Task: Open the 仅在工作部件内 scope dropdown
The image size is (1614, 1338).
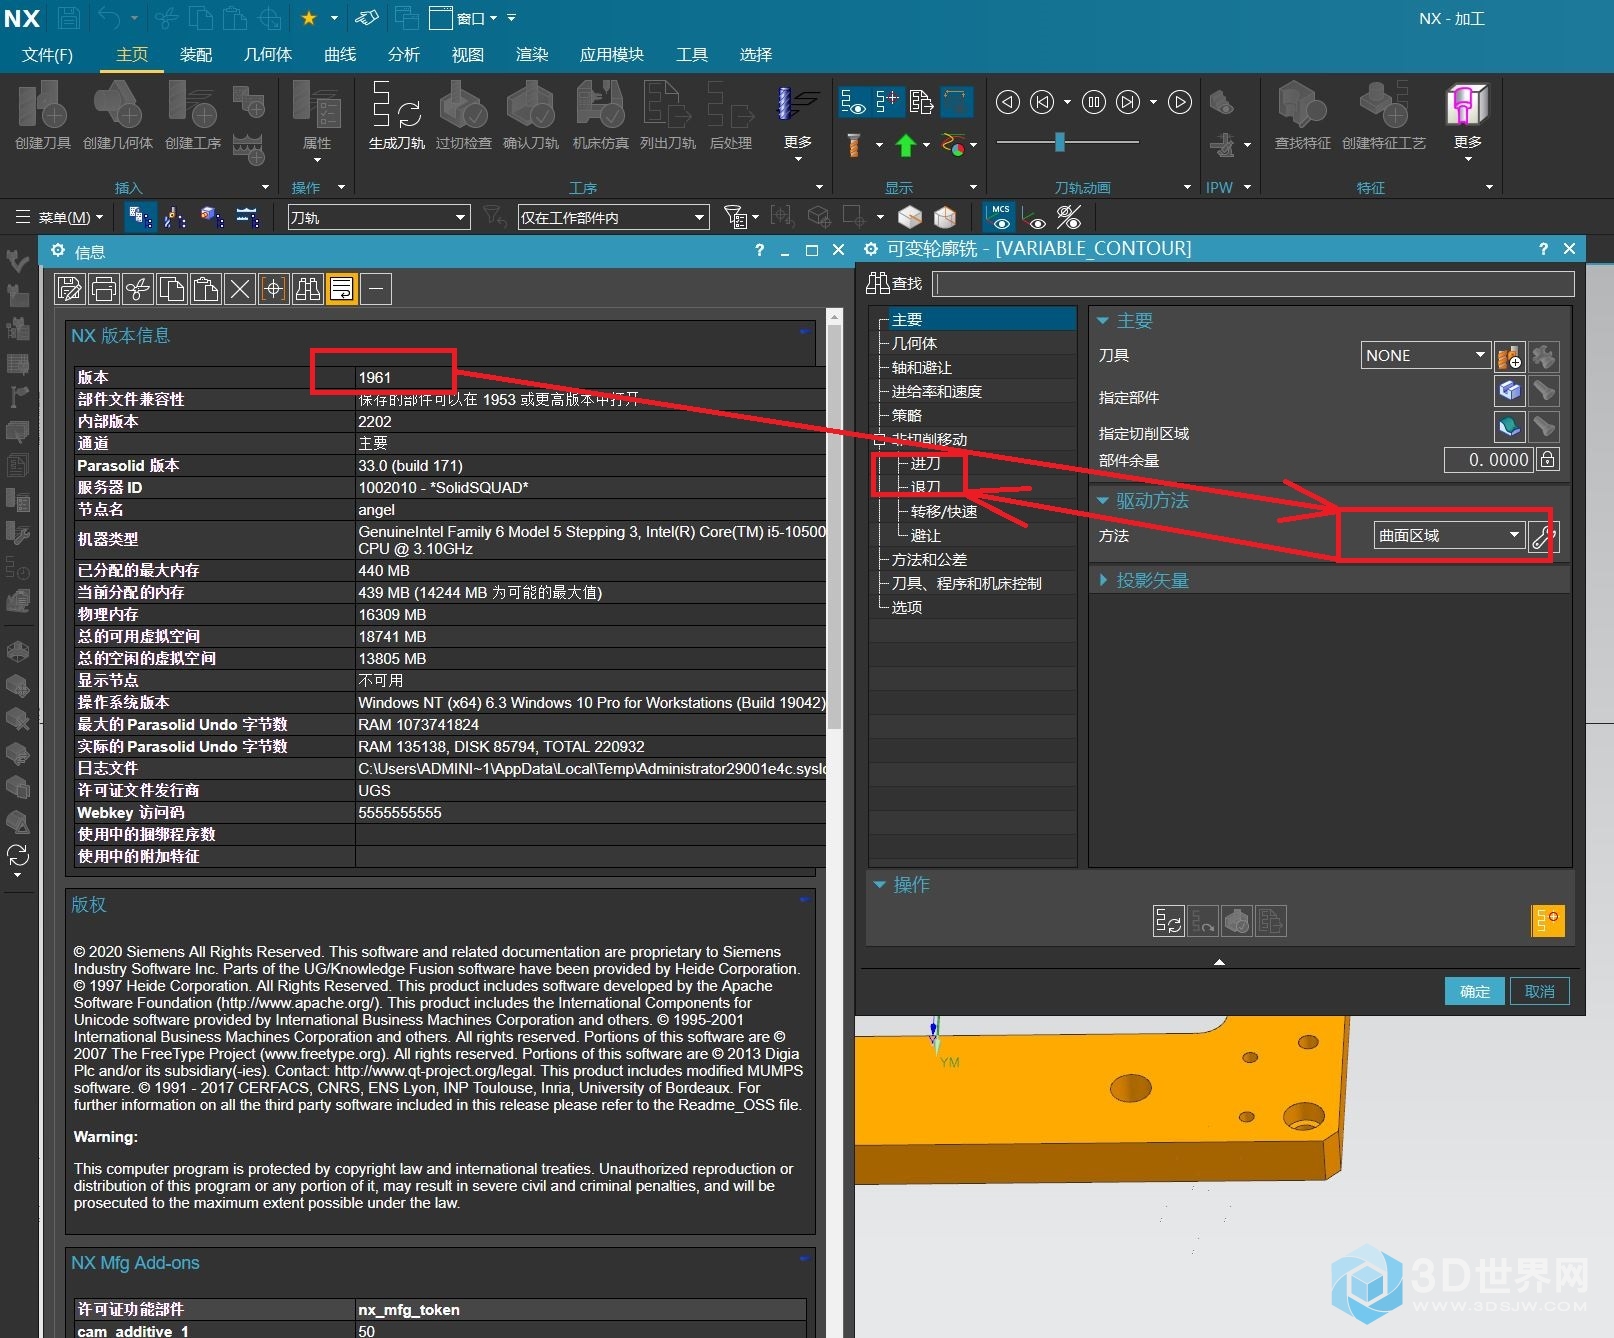Action: pyautogui.click(x=613, y=217)
